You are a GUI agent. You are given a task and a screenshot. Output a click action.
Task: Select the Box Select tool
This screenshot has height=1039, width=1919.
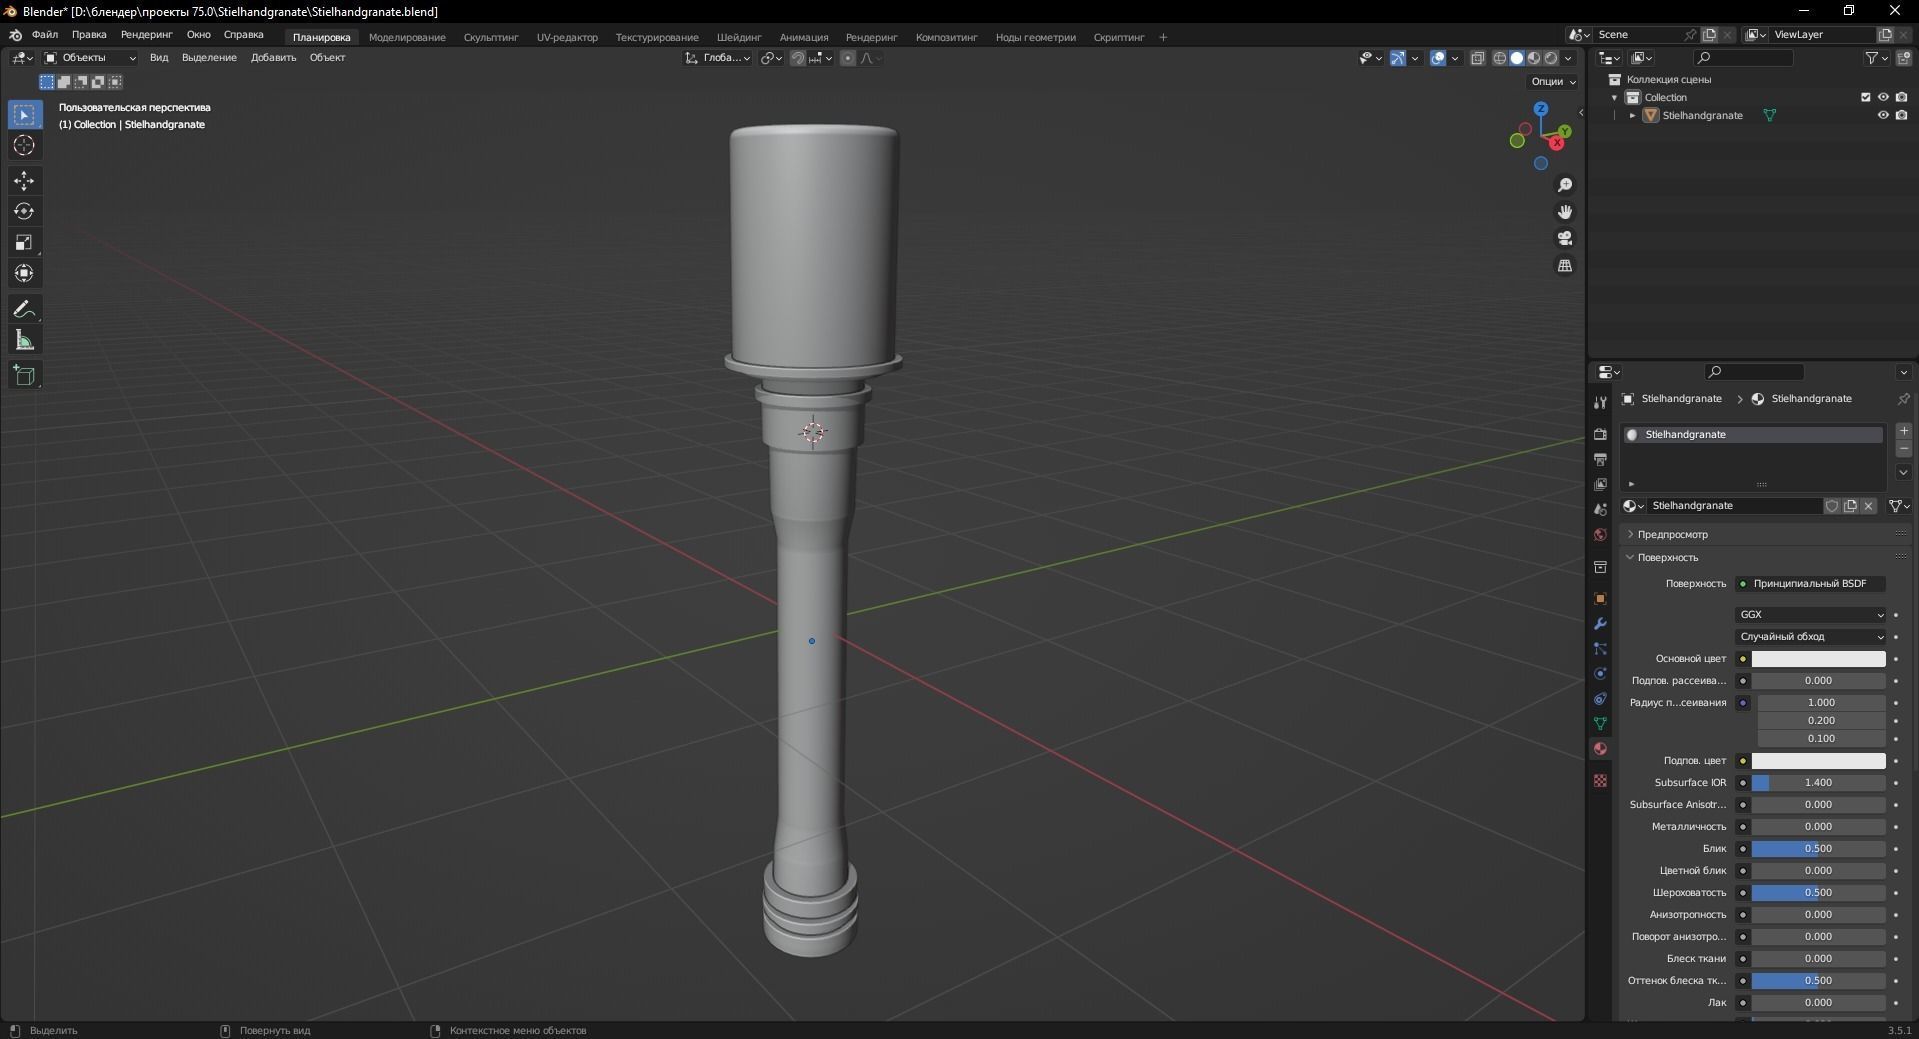click(x=24, y=115)
